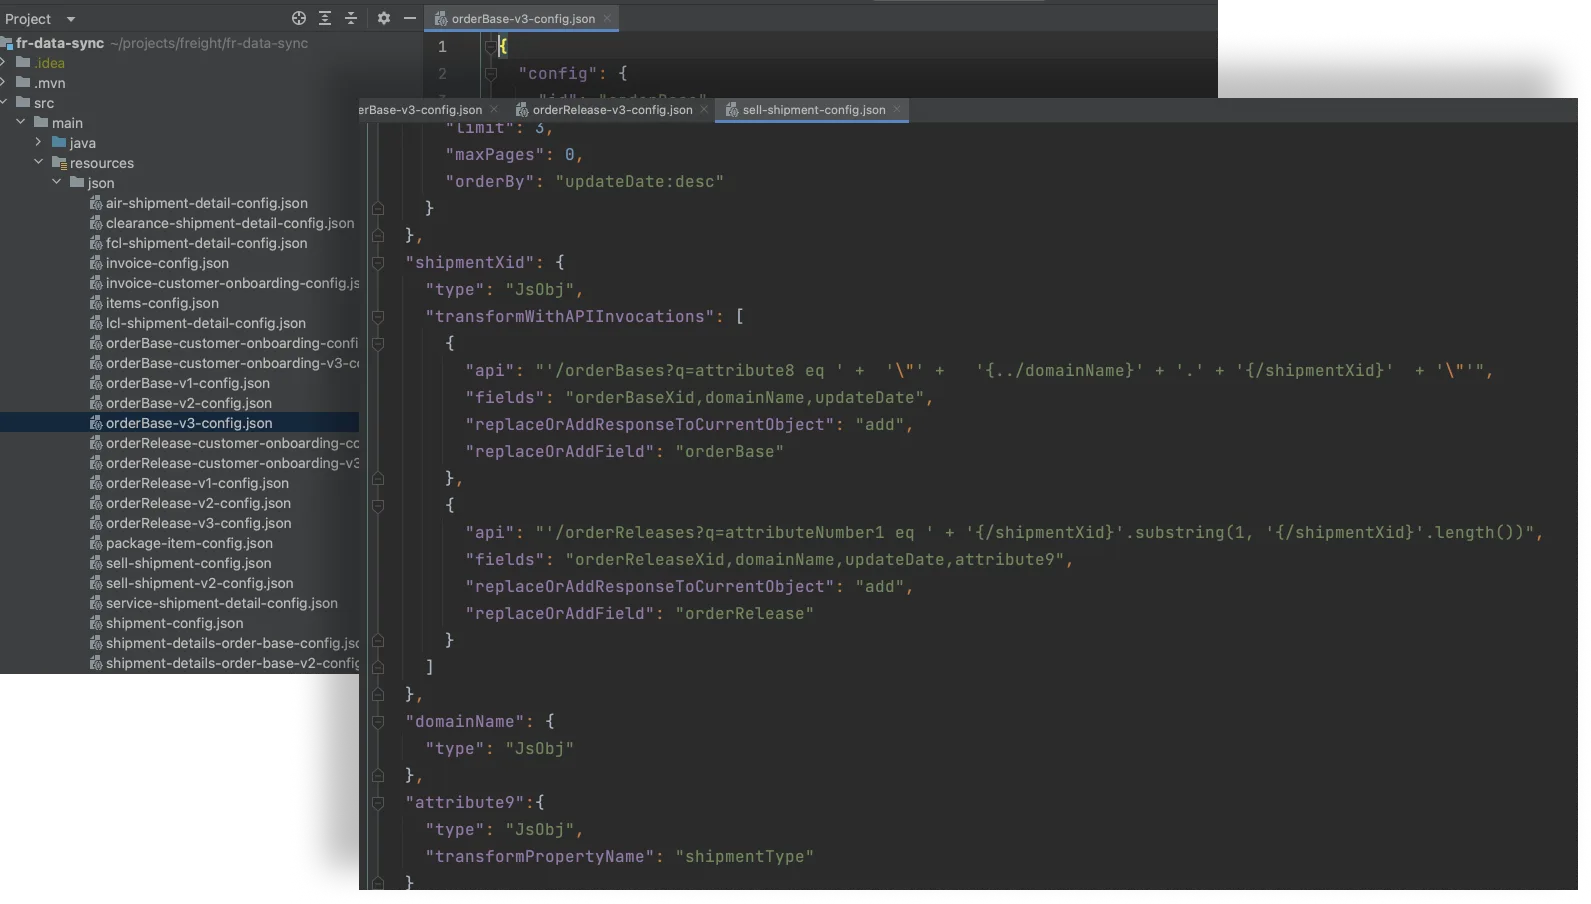Viewport: 1591px width, 904px height.
Task: Fold the "attribute9" block in the gutter
Action: (x=378, y=803)
